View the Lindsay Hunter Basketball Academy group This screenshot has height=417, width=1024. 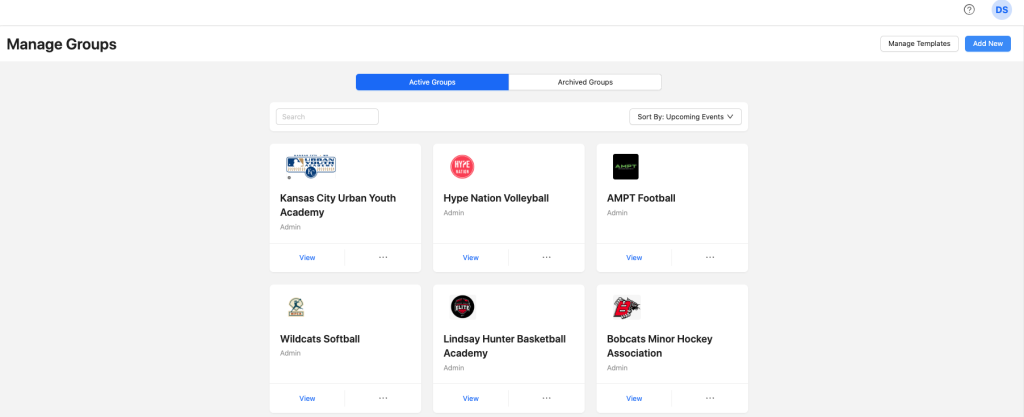(470, 398)
